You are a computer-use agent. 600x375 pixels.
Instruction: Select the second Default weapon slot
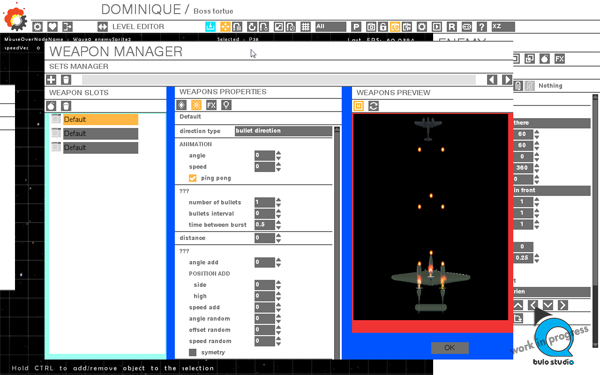click(100, 134)
